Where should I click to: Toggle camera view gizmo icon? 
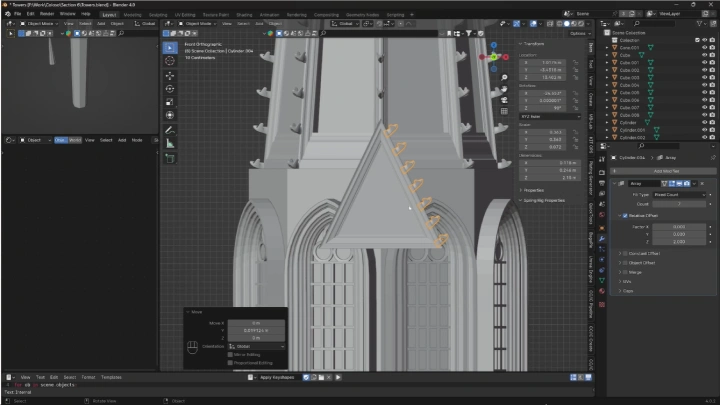[504, 100]
